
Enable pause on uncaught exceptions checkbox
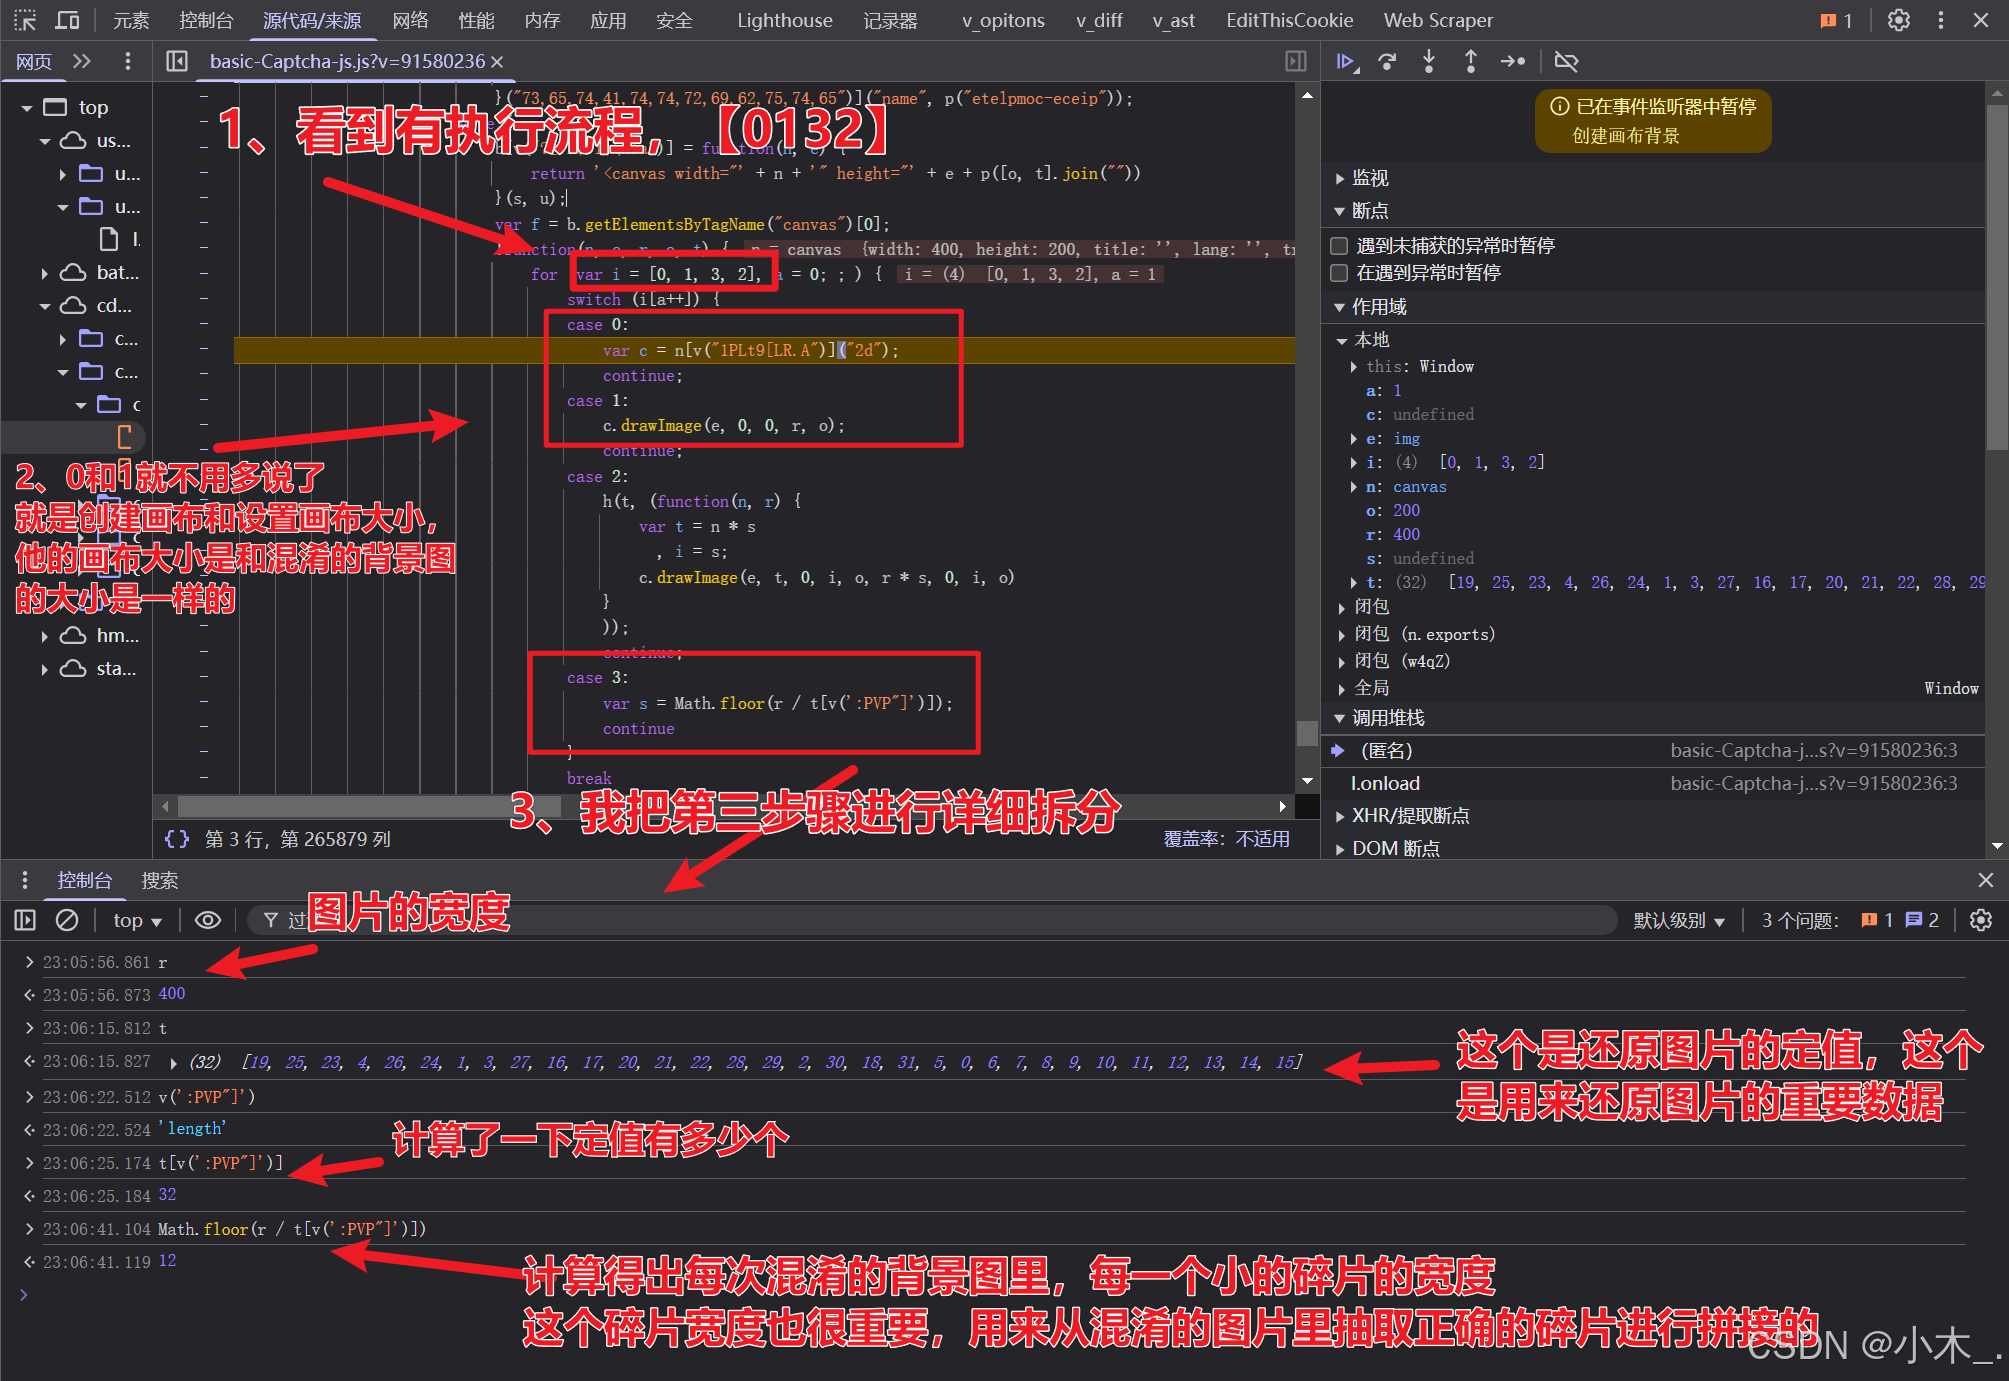pos(1340,246)
